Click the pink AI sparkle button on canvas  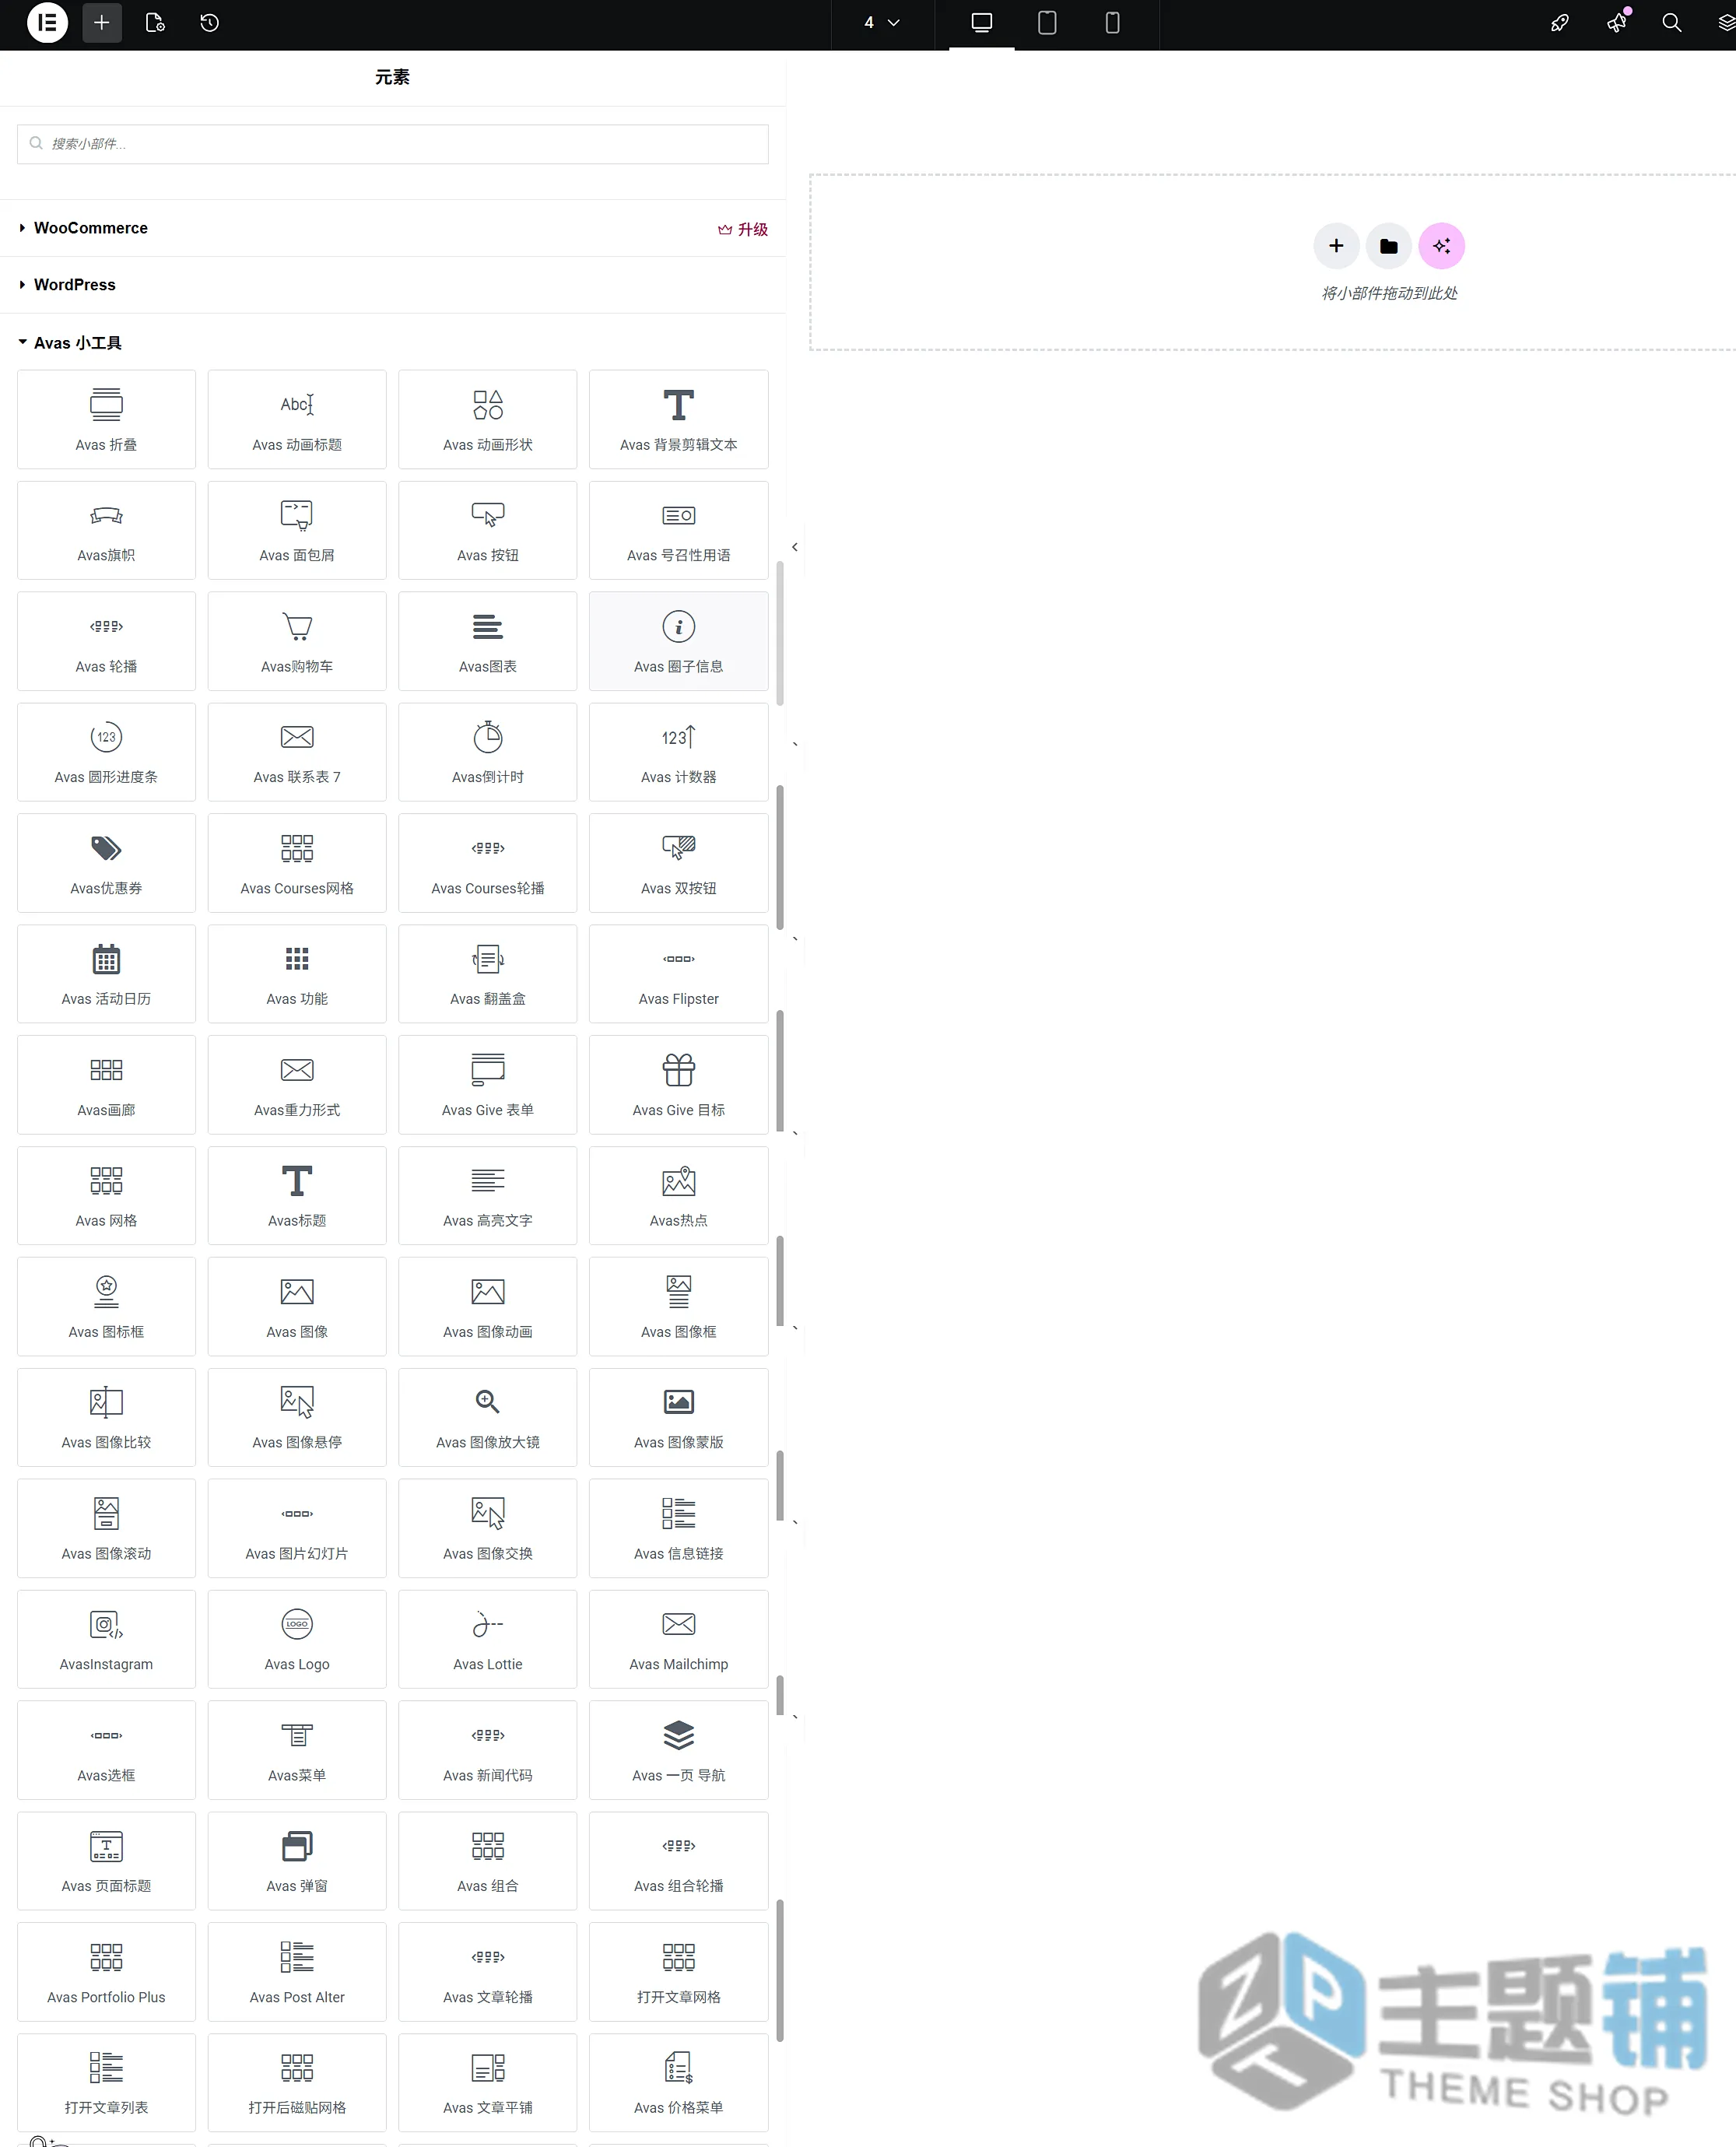[x=1442, y=246]
